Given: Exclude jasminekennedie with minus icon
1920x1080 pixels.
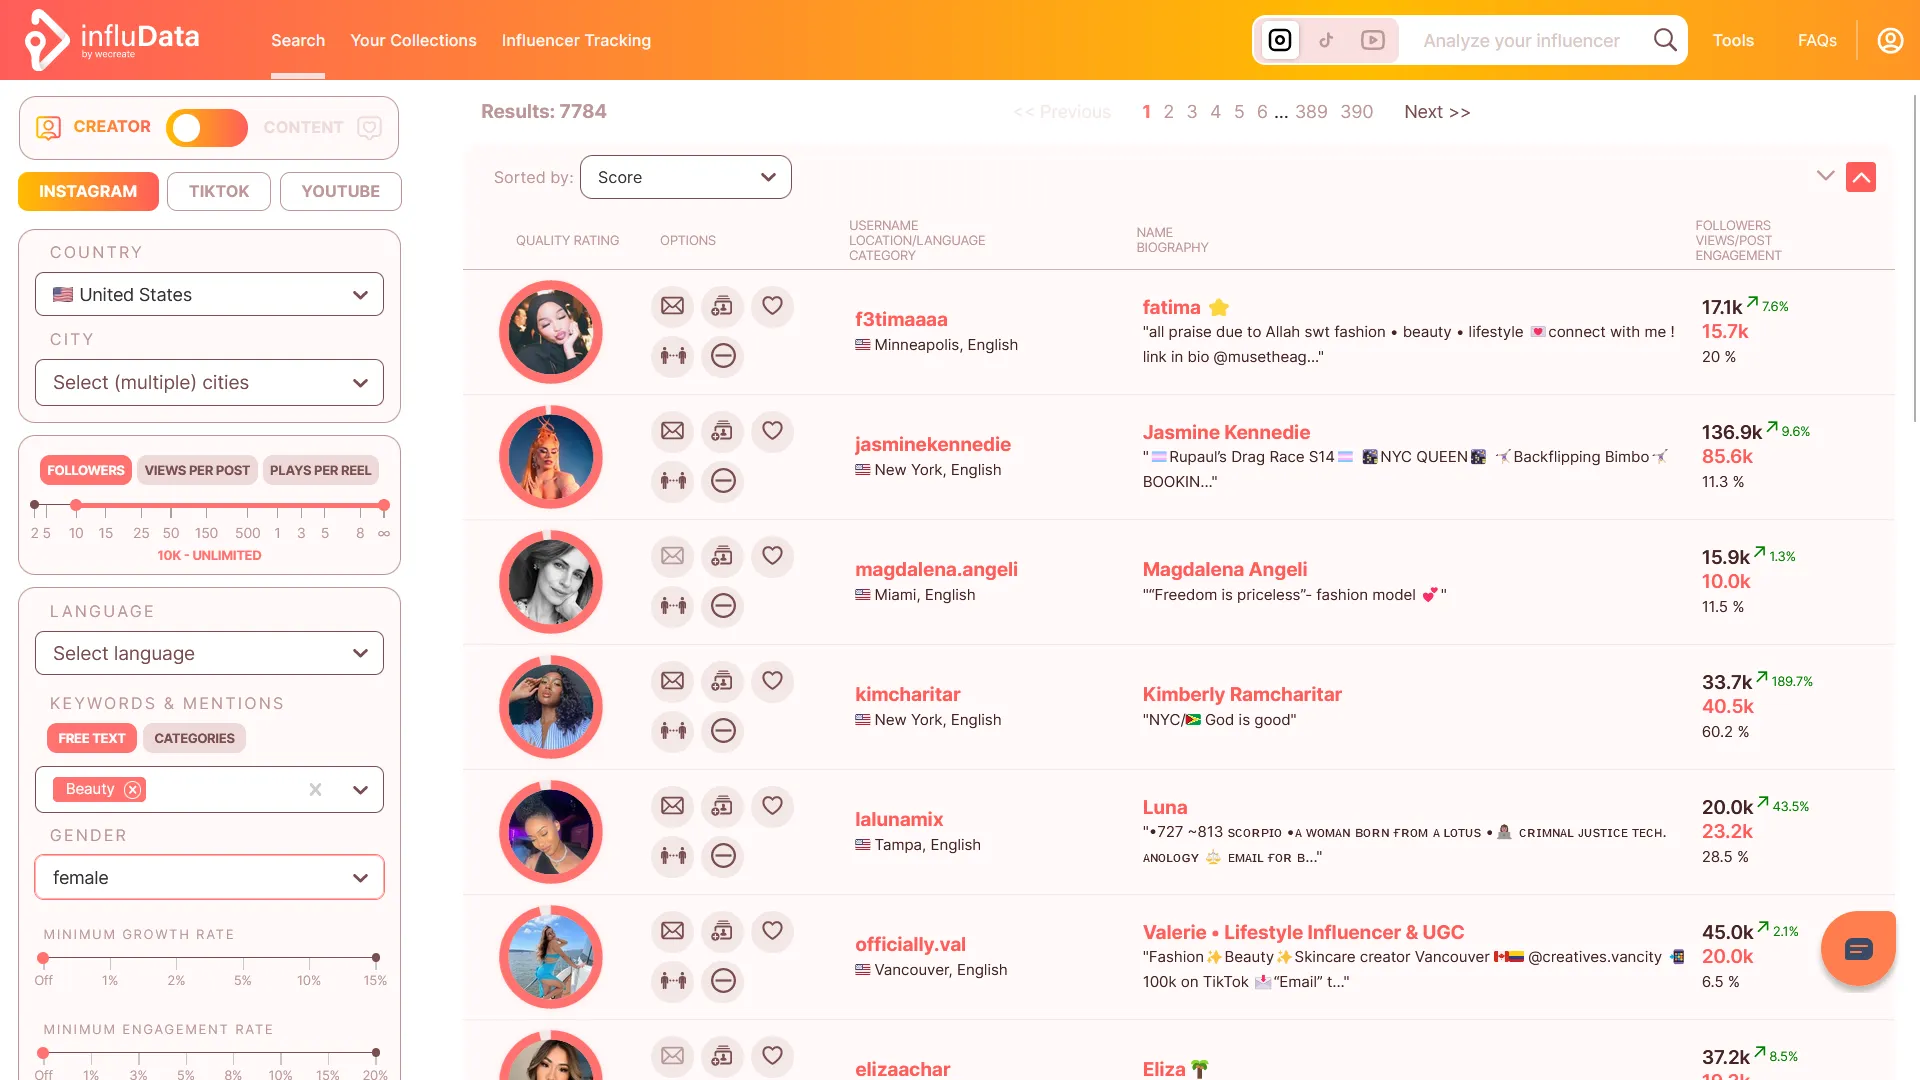Looking at the screenshot, I should [723, 481].
